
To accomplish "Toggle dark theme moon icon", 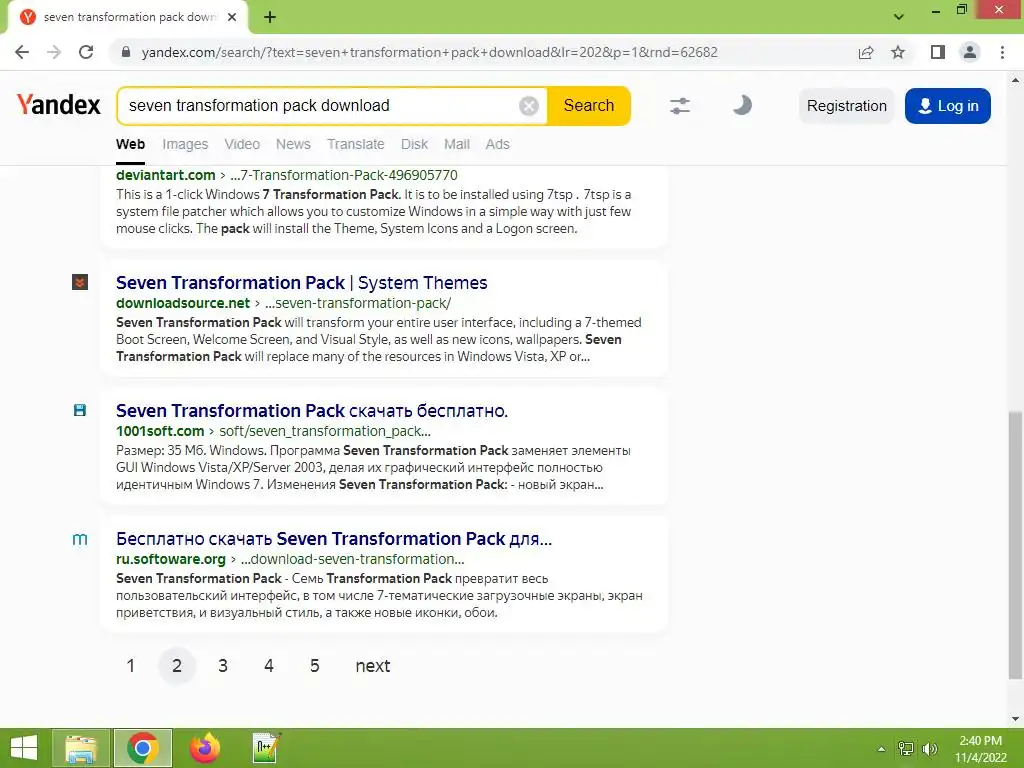I will point(742,105).
